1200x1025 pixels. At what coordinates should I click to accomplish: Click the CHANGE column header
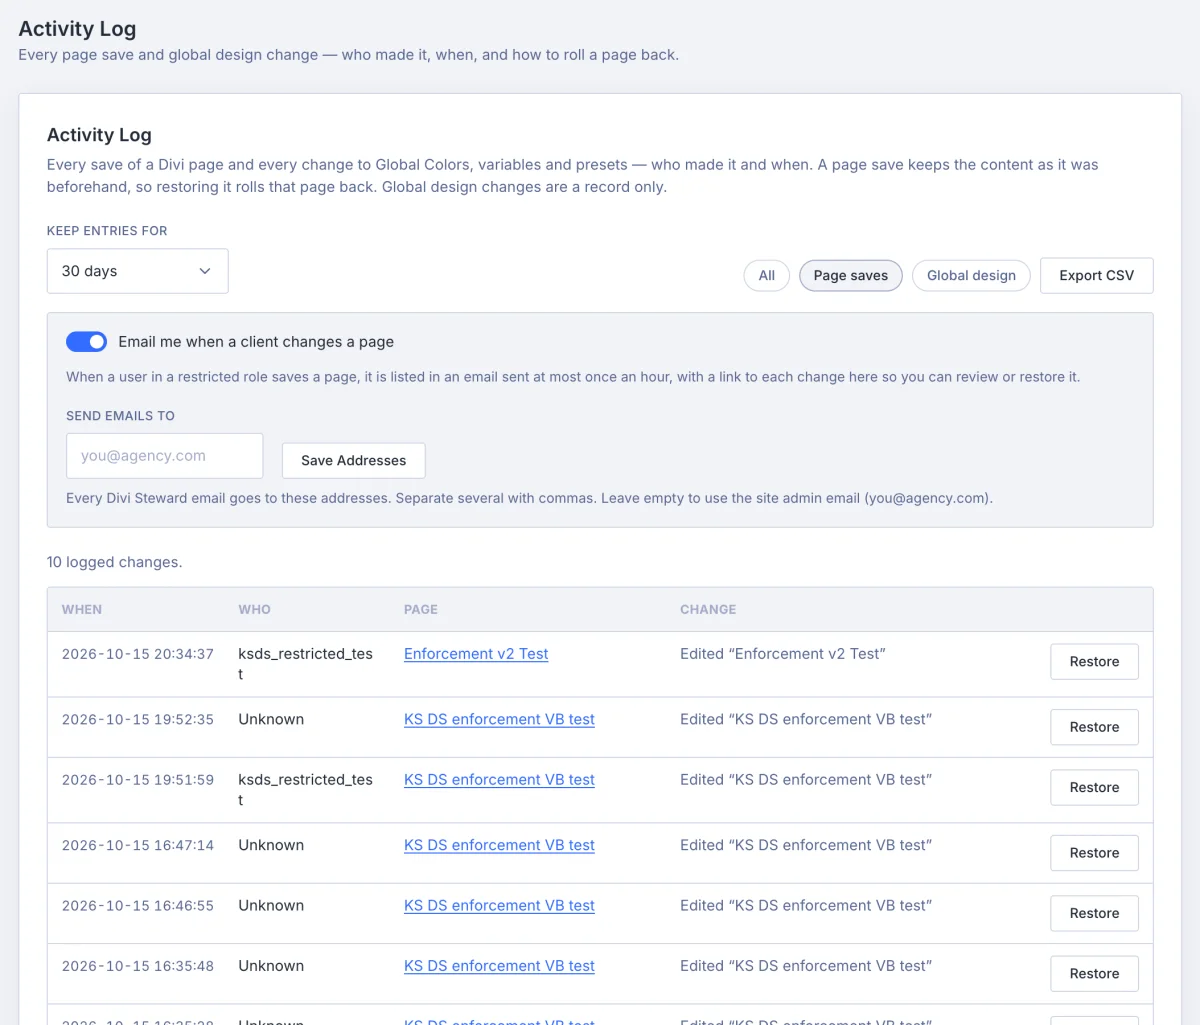[708, 610]
